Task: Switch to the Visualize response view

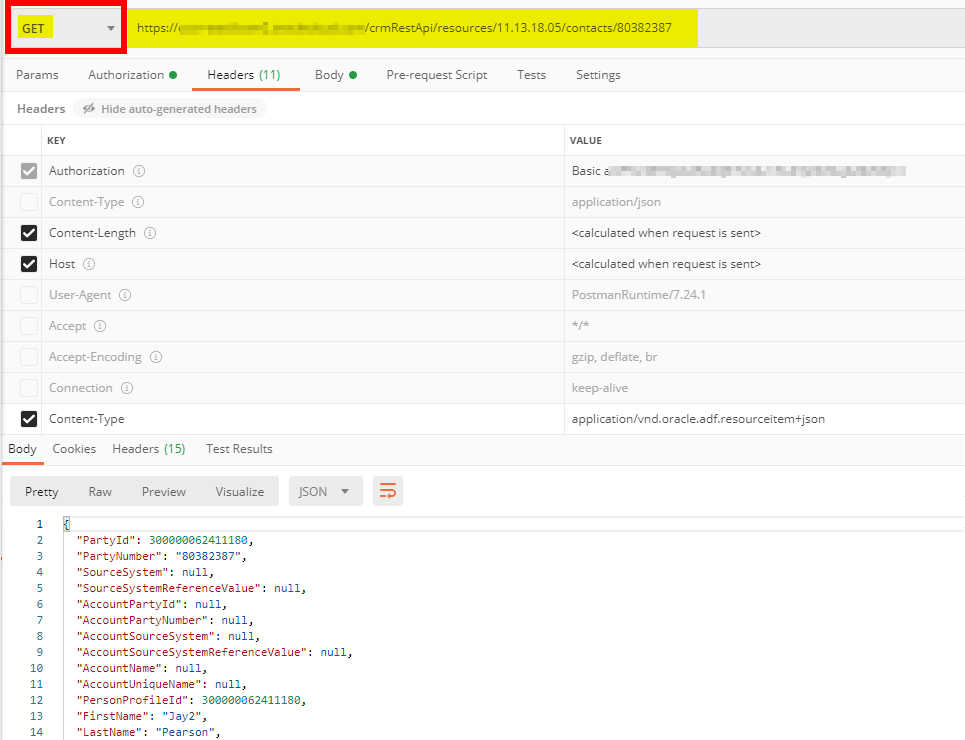Action: point(240,491)
